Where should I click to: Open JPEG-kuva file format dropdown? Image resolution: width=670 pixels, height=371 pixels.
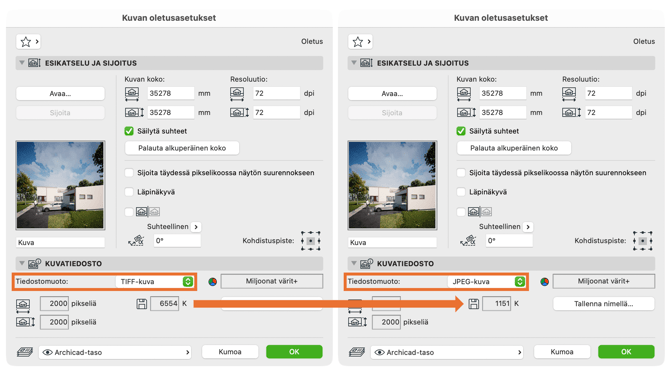[x=487, y=281]
